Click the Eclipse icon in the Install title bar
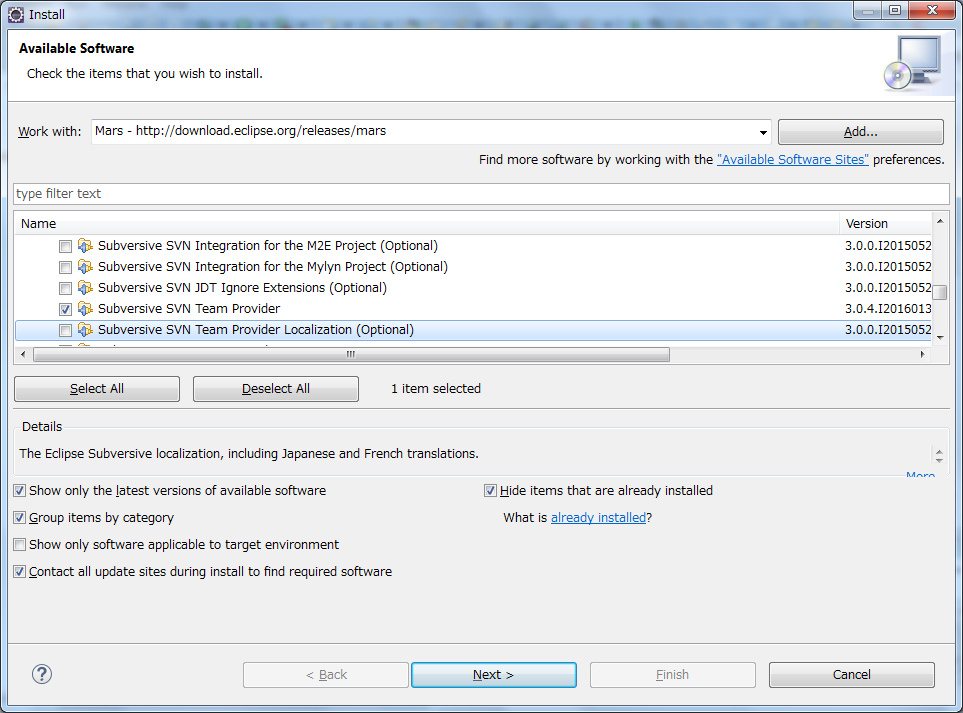This screenshot has height=713, width=963. pyautogui.click(x=16, y=14)
